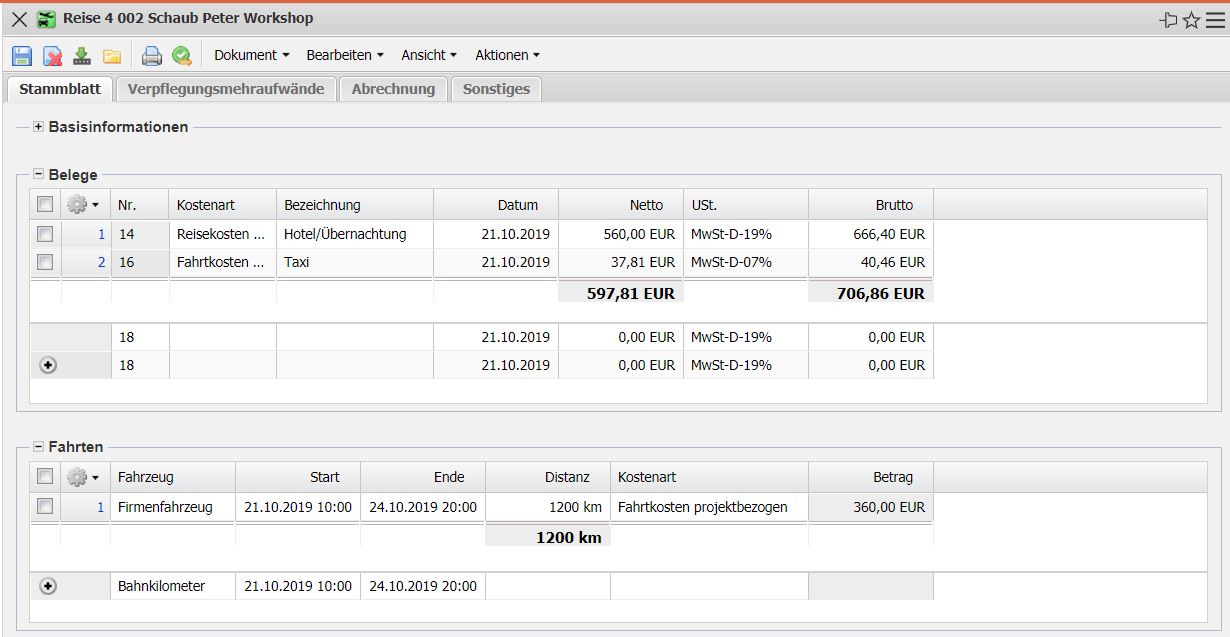Check the Hotel/Übernachtung row checkbox
This screenshot has height=637, width=1230.
point(45,234)
